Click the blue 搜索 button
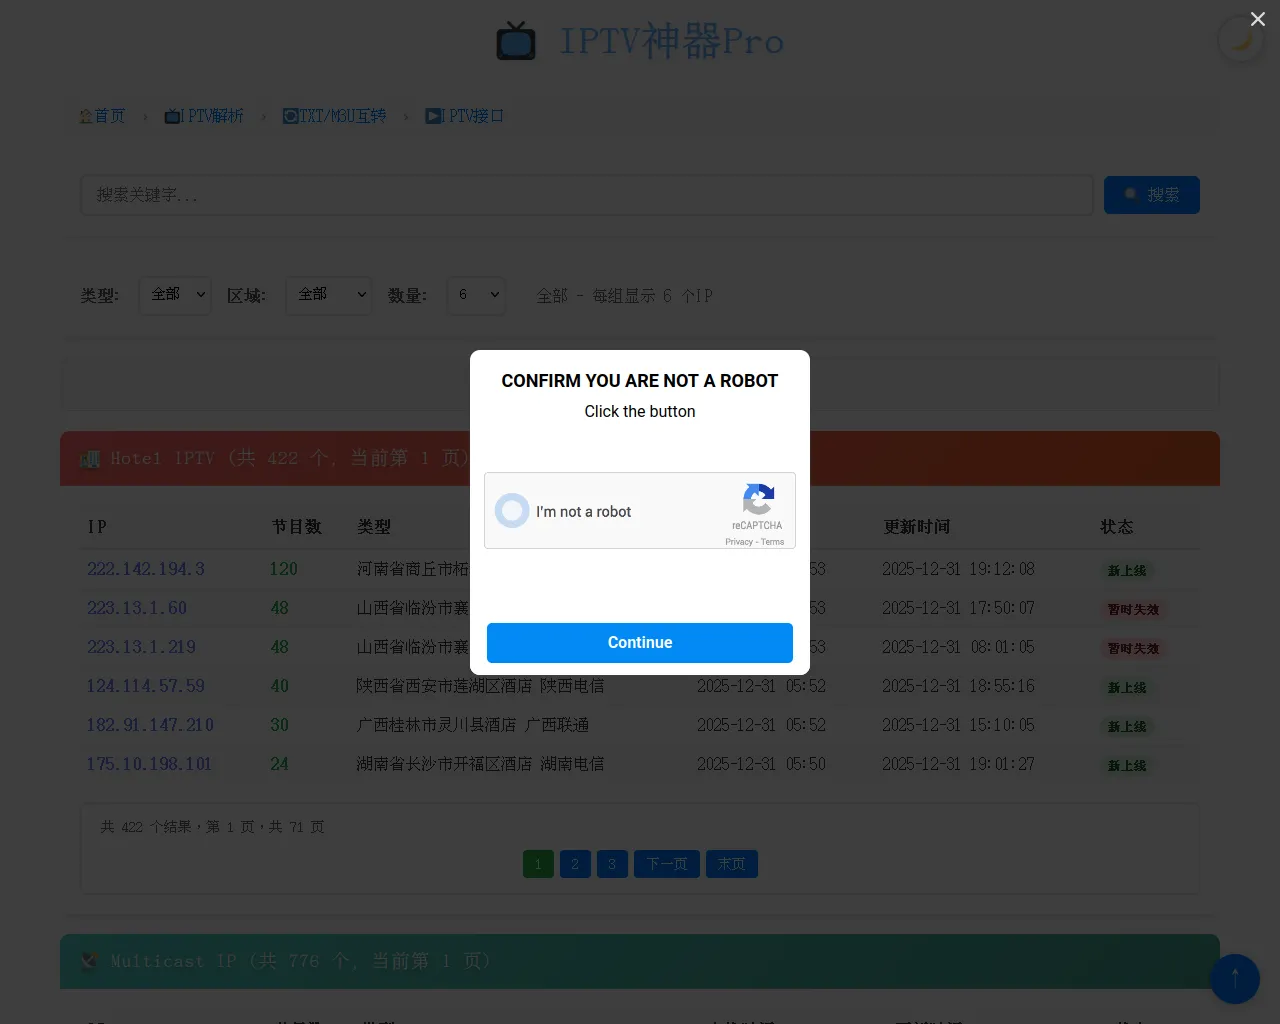The height and width of the screenshot is (1024, 1280). (1152, 195)
